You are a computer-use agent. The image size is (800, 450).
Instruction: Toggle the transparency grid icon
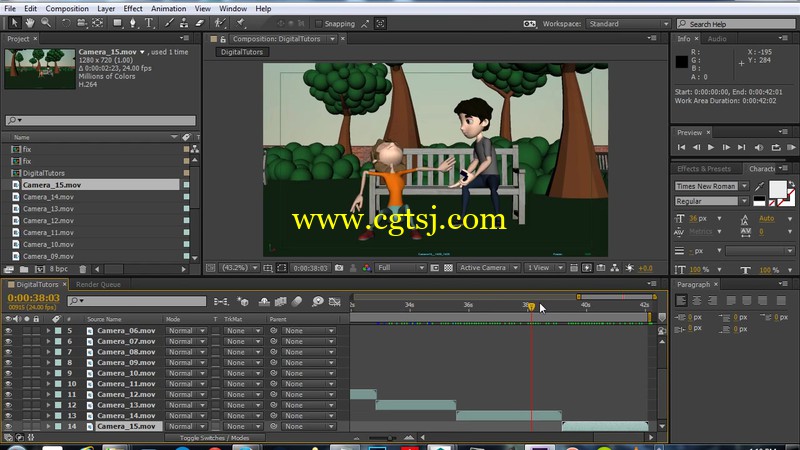coord(448,268)
